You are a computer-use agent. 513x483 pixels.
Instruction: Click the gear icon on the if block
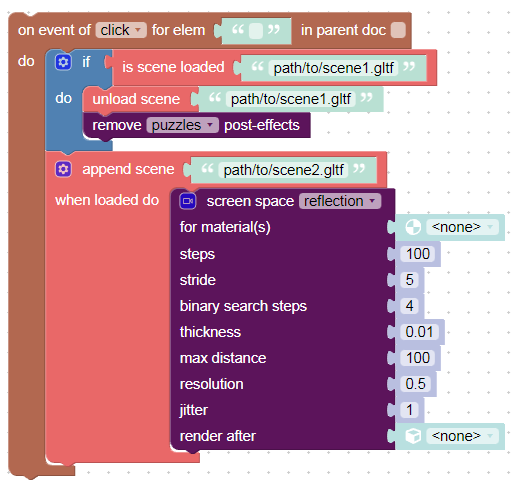tap(63, 62)
